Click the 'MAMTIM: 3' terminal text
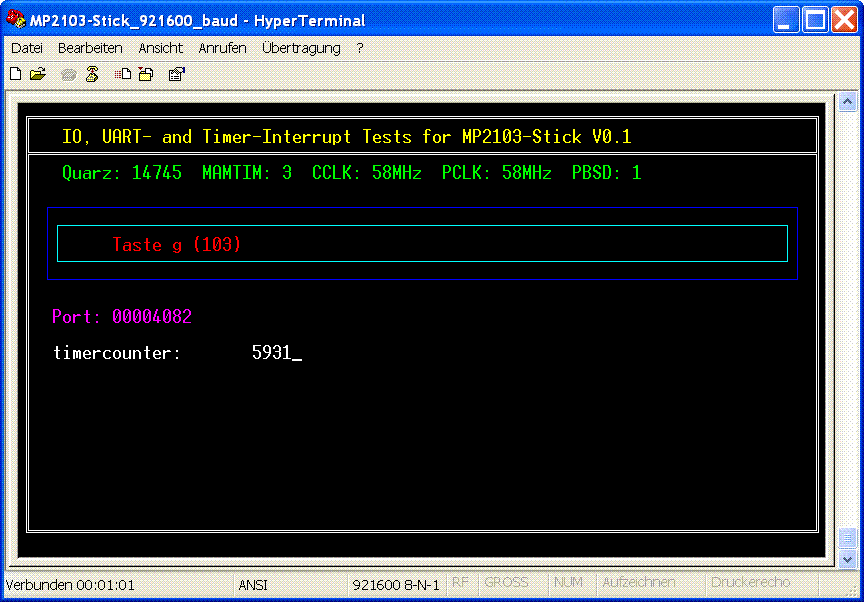 (247, 173)
